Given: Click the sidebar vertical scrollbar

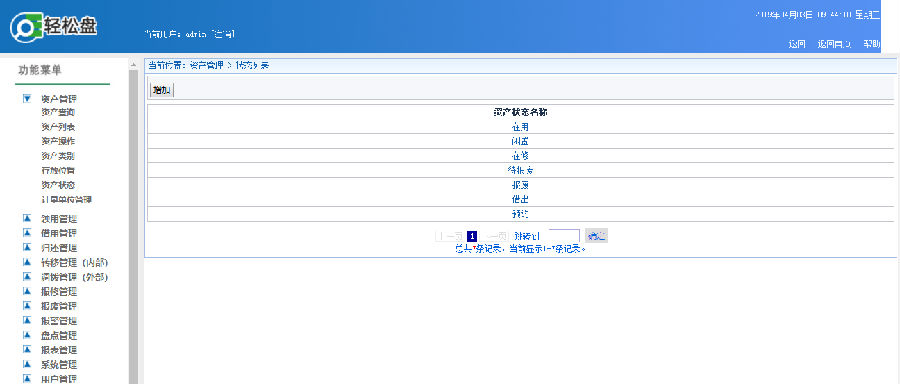Looking at the screenshot, I should coord(133,221).
